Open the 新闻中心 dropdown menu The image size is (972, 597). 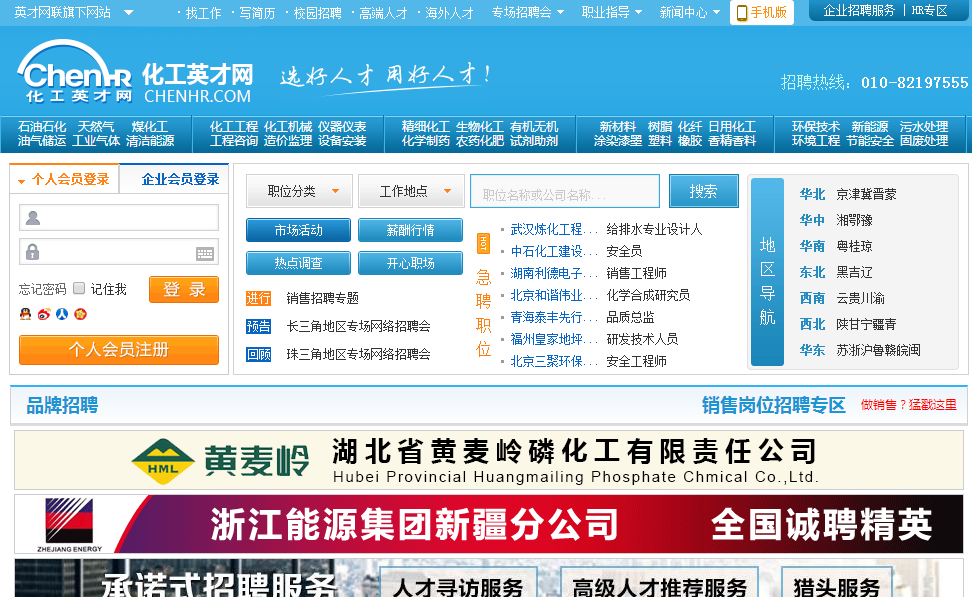tap(689, 12)
